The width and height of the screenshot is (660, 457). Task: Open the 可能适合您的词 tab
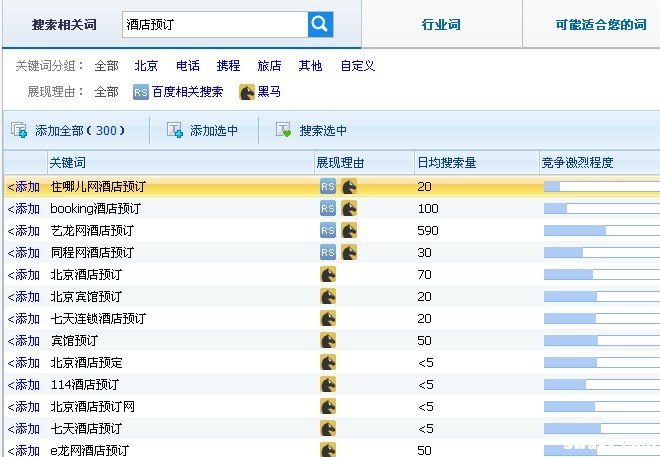coord(601,24)
